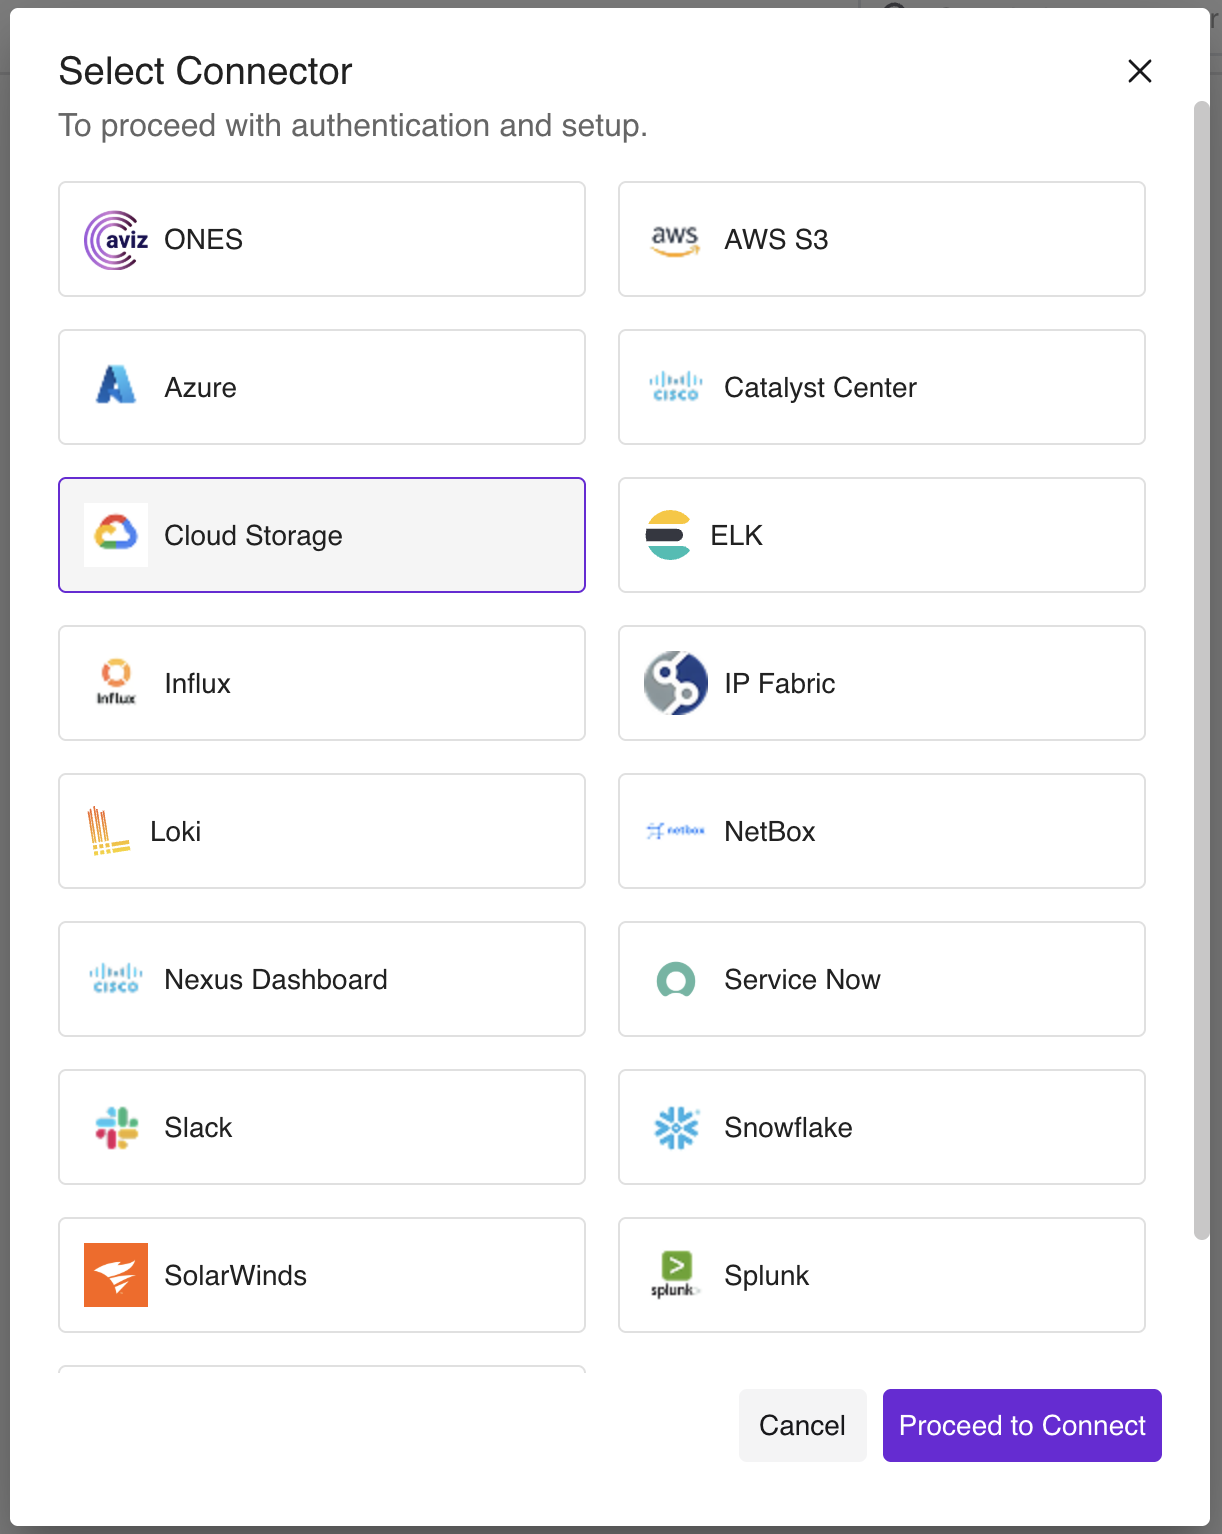Cancel the connector selection dialog
The height and width of the screenshot is (1534, 1222).
click(802, 1425)
